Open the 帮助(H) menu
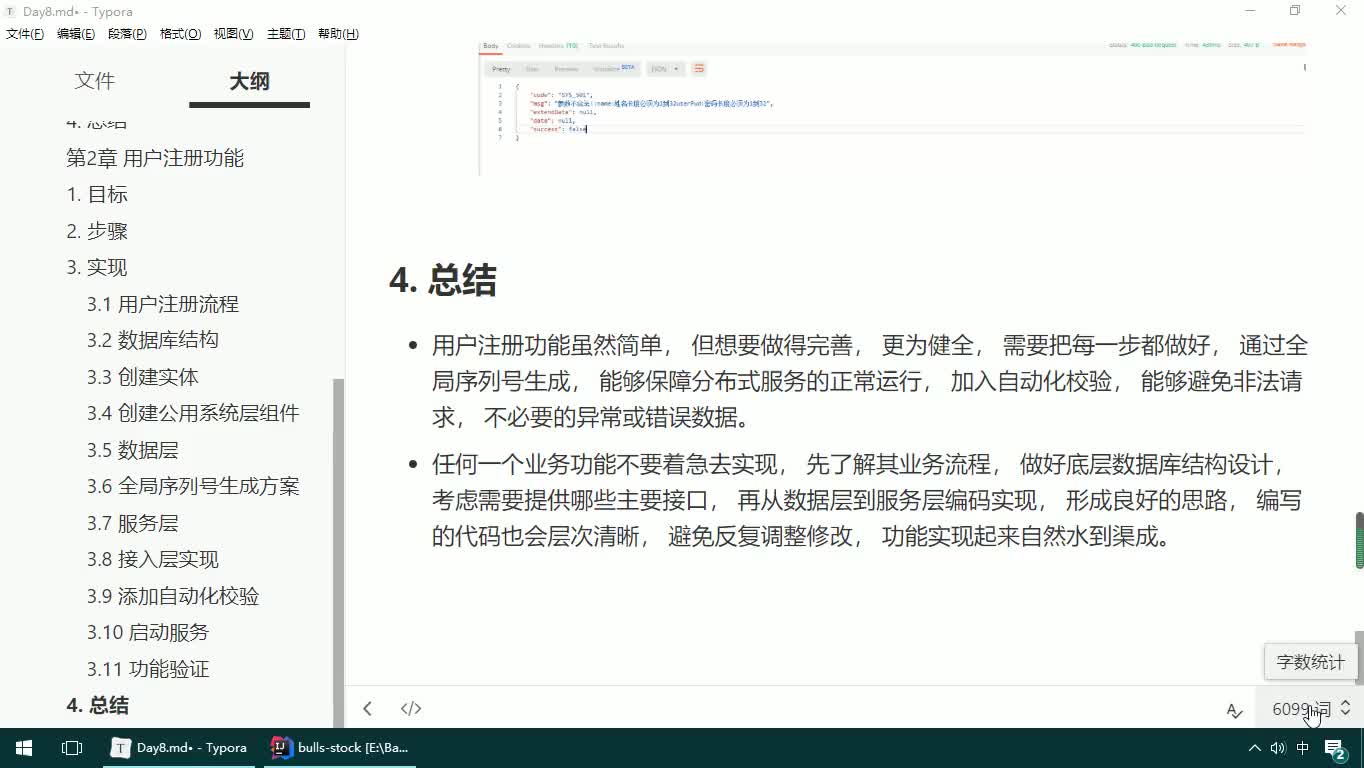 tap(338, 34)
